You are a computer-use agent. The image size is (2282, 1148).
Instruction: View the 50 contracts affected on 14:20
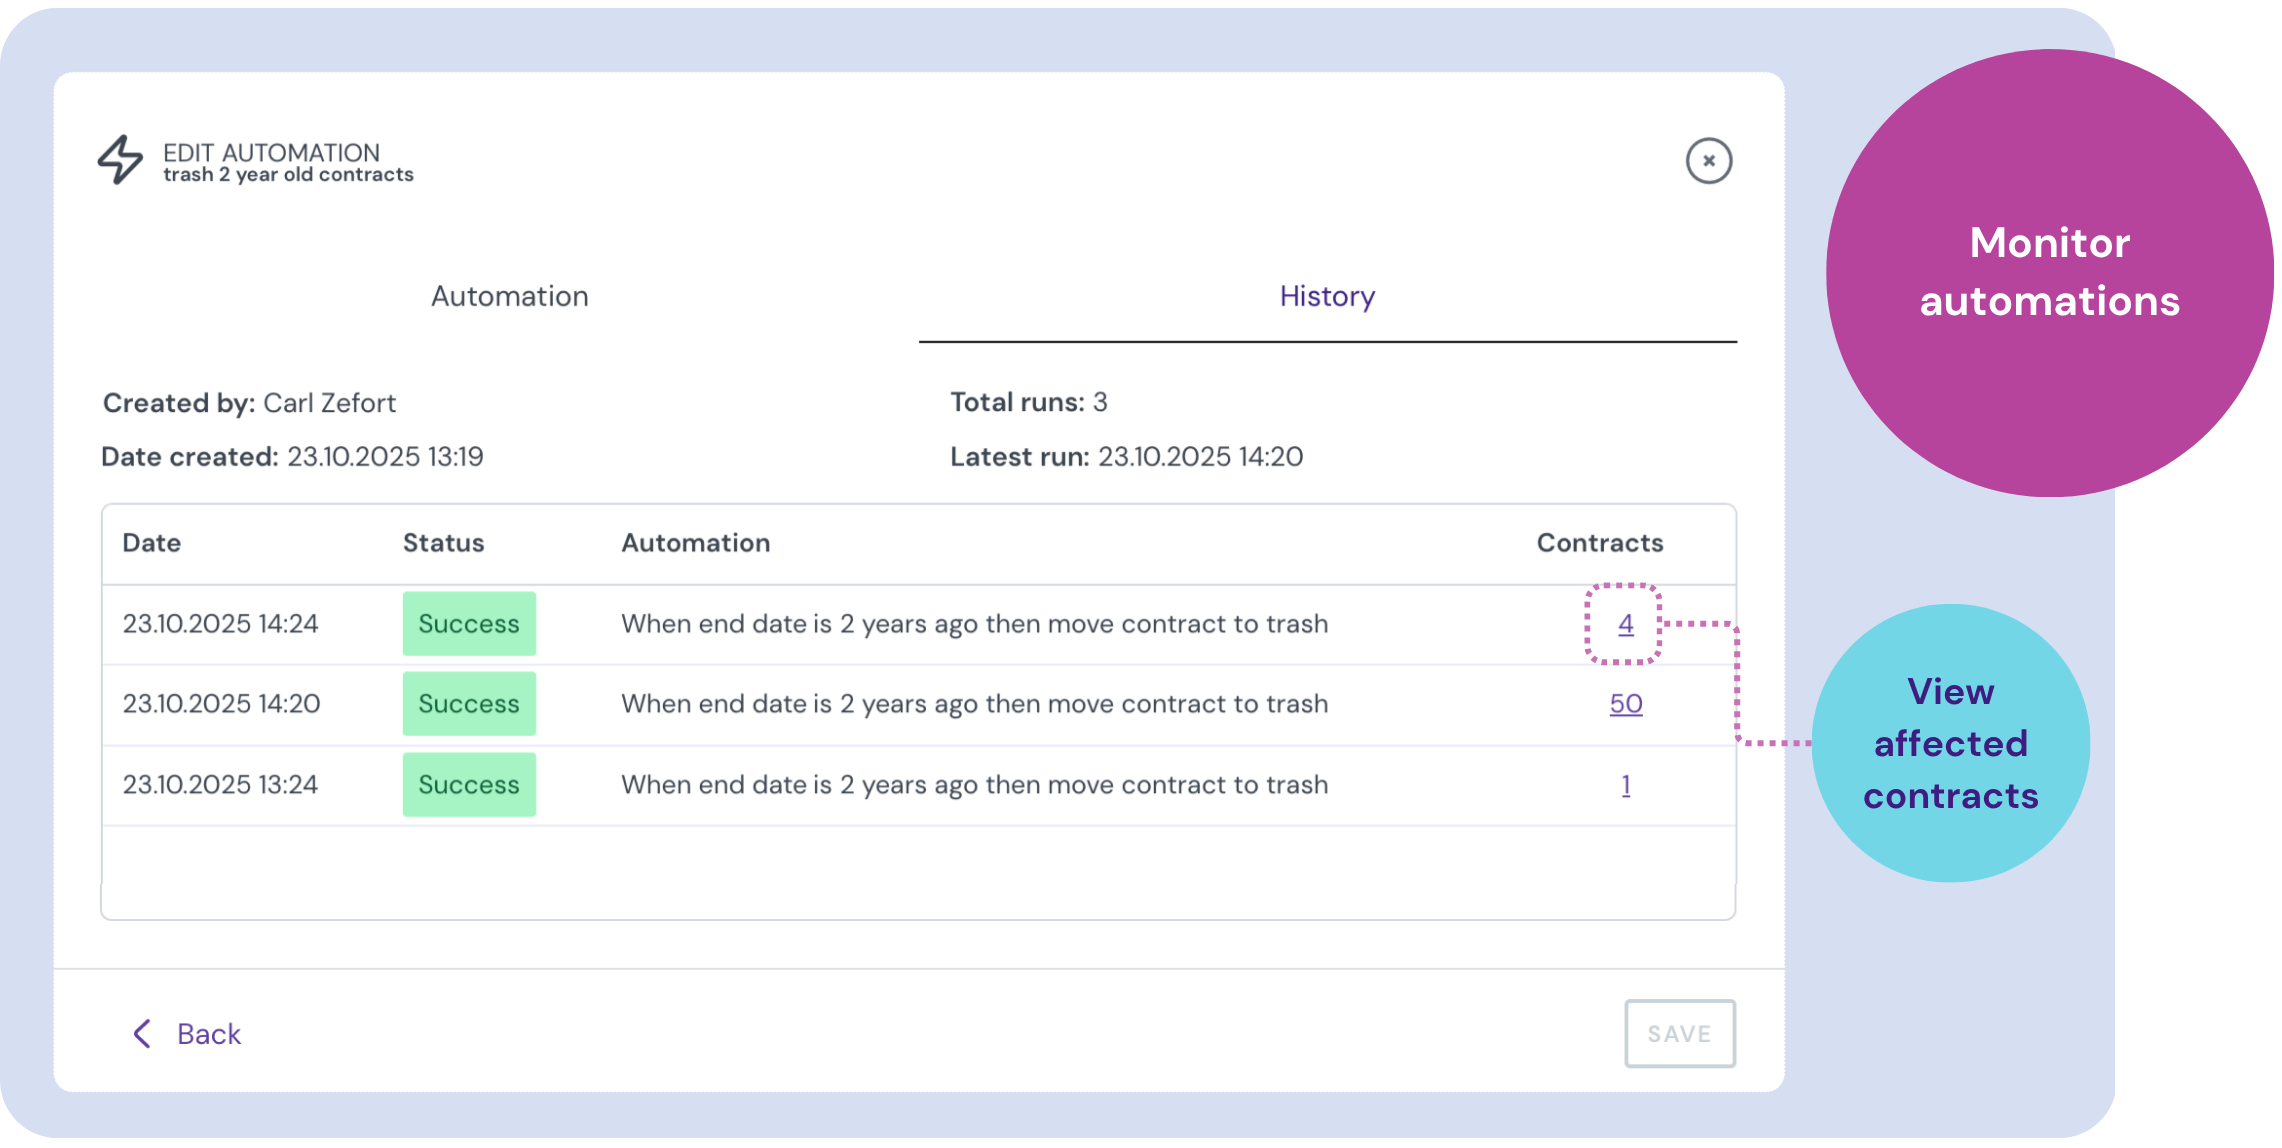click(1624, 703)
